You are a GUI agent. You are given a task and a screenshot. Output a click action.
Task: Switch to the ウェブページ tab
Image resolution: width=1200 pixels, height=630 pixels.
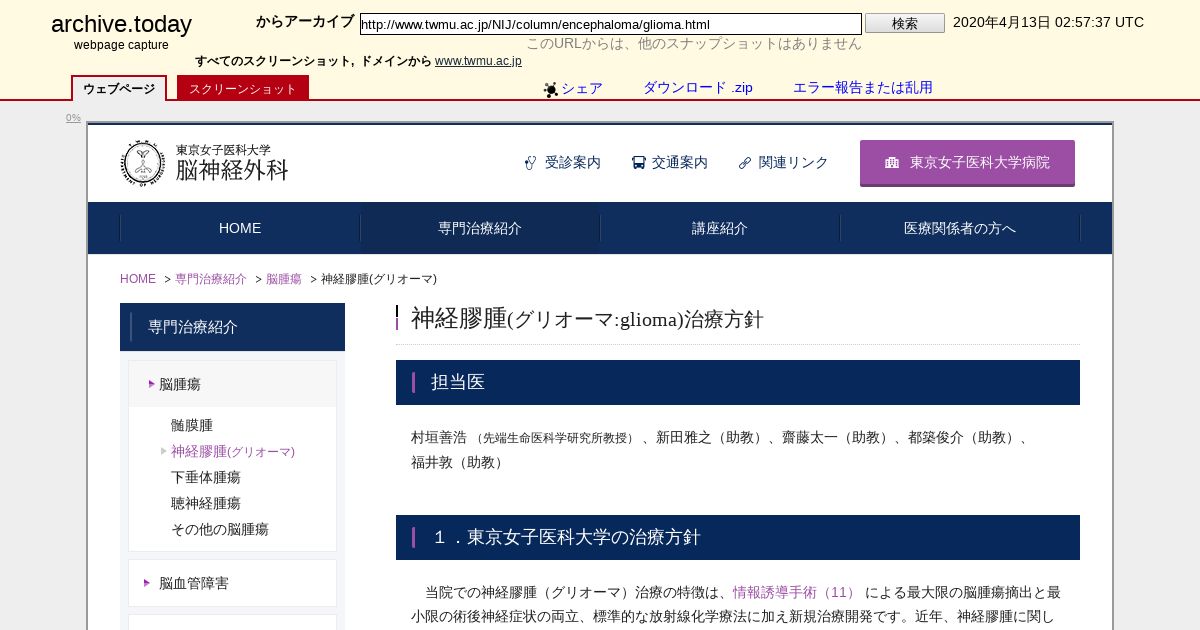119,88
